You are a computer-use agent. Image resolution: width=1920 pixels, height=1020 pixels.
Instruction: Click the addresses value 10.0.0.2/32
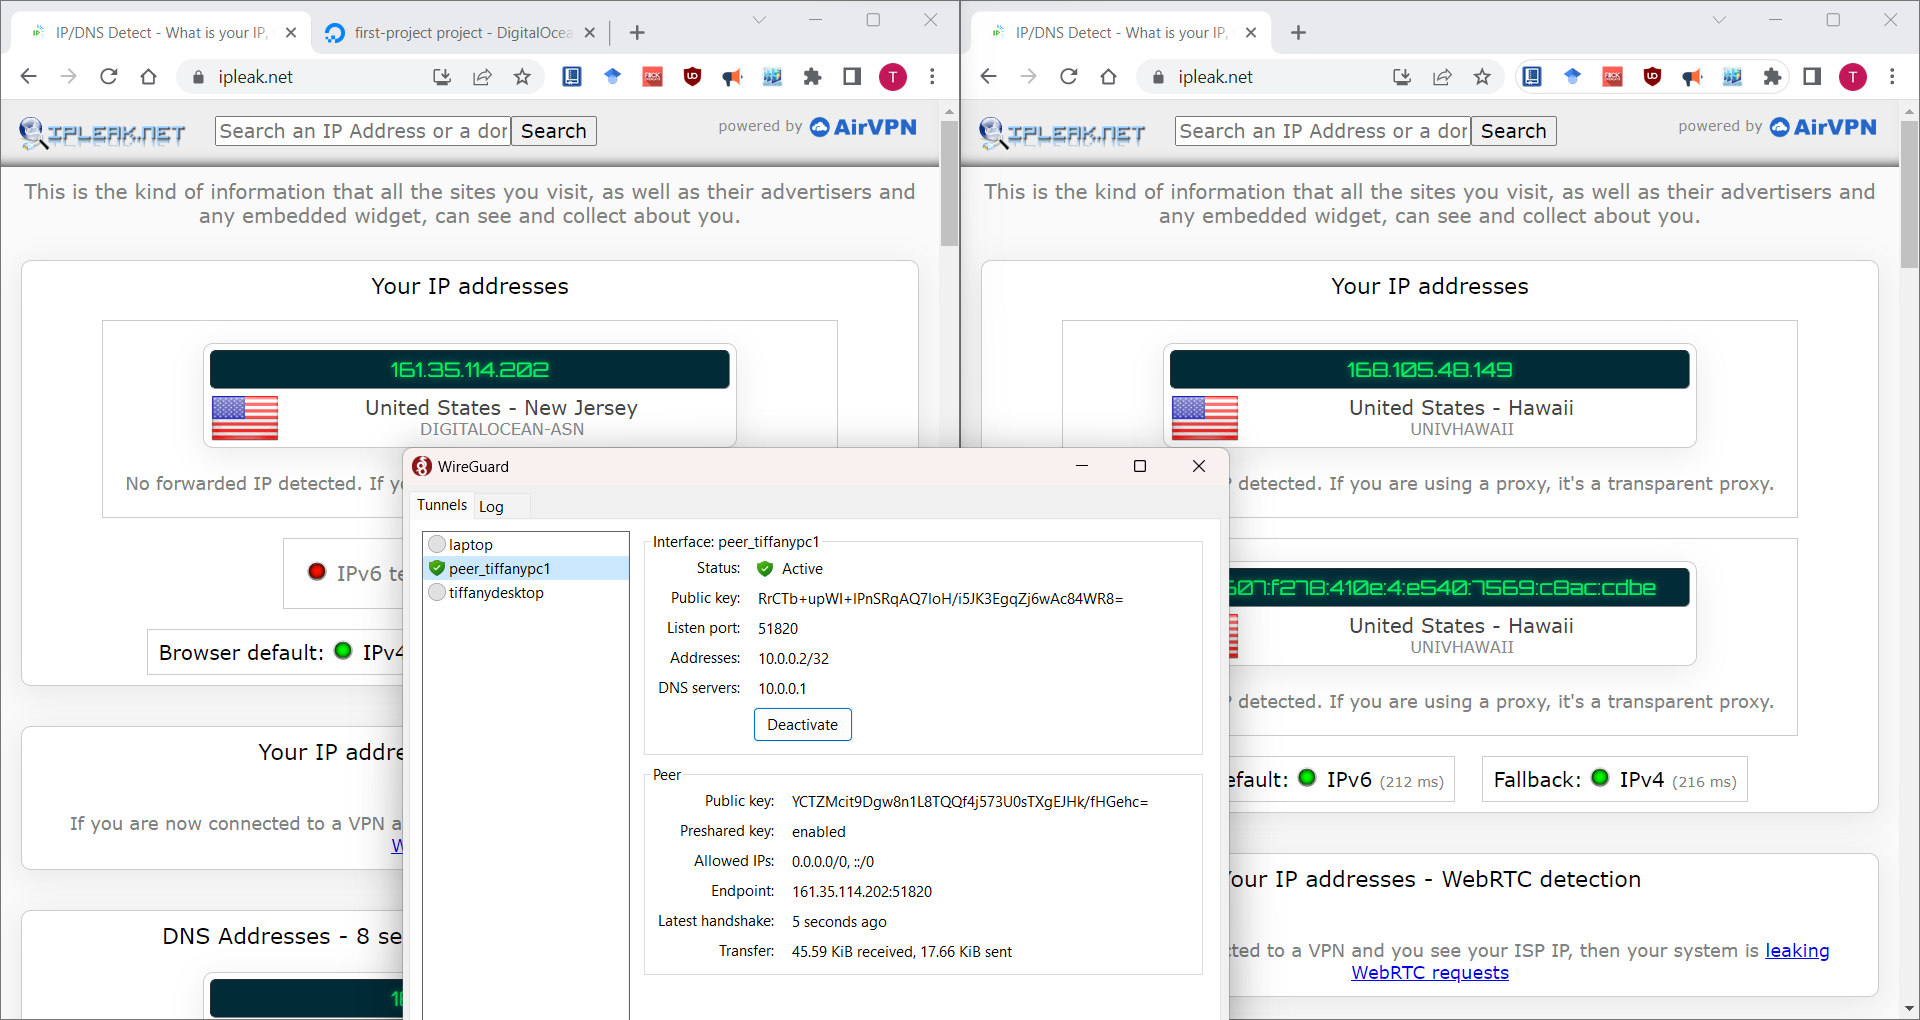click(794, 659)
